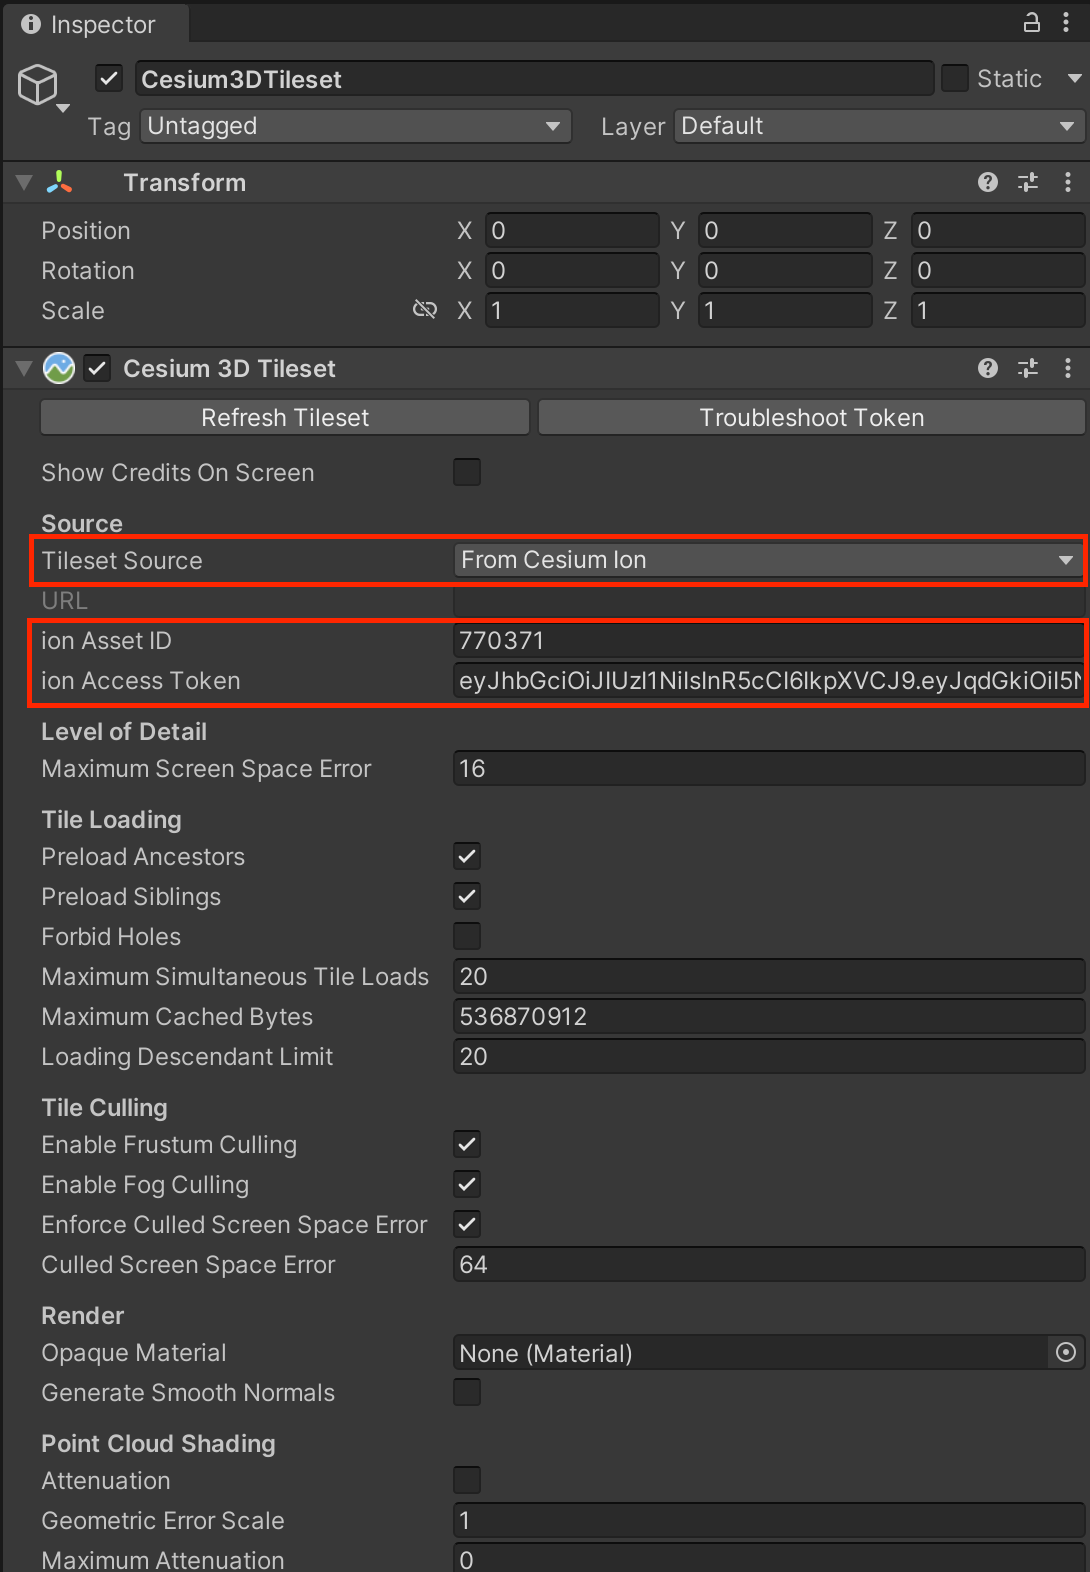Collapse the Cesium 3D Tileset foldout
This screenshot has width=1090, height=1572.
(24, 368)
